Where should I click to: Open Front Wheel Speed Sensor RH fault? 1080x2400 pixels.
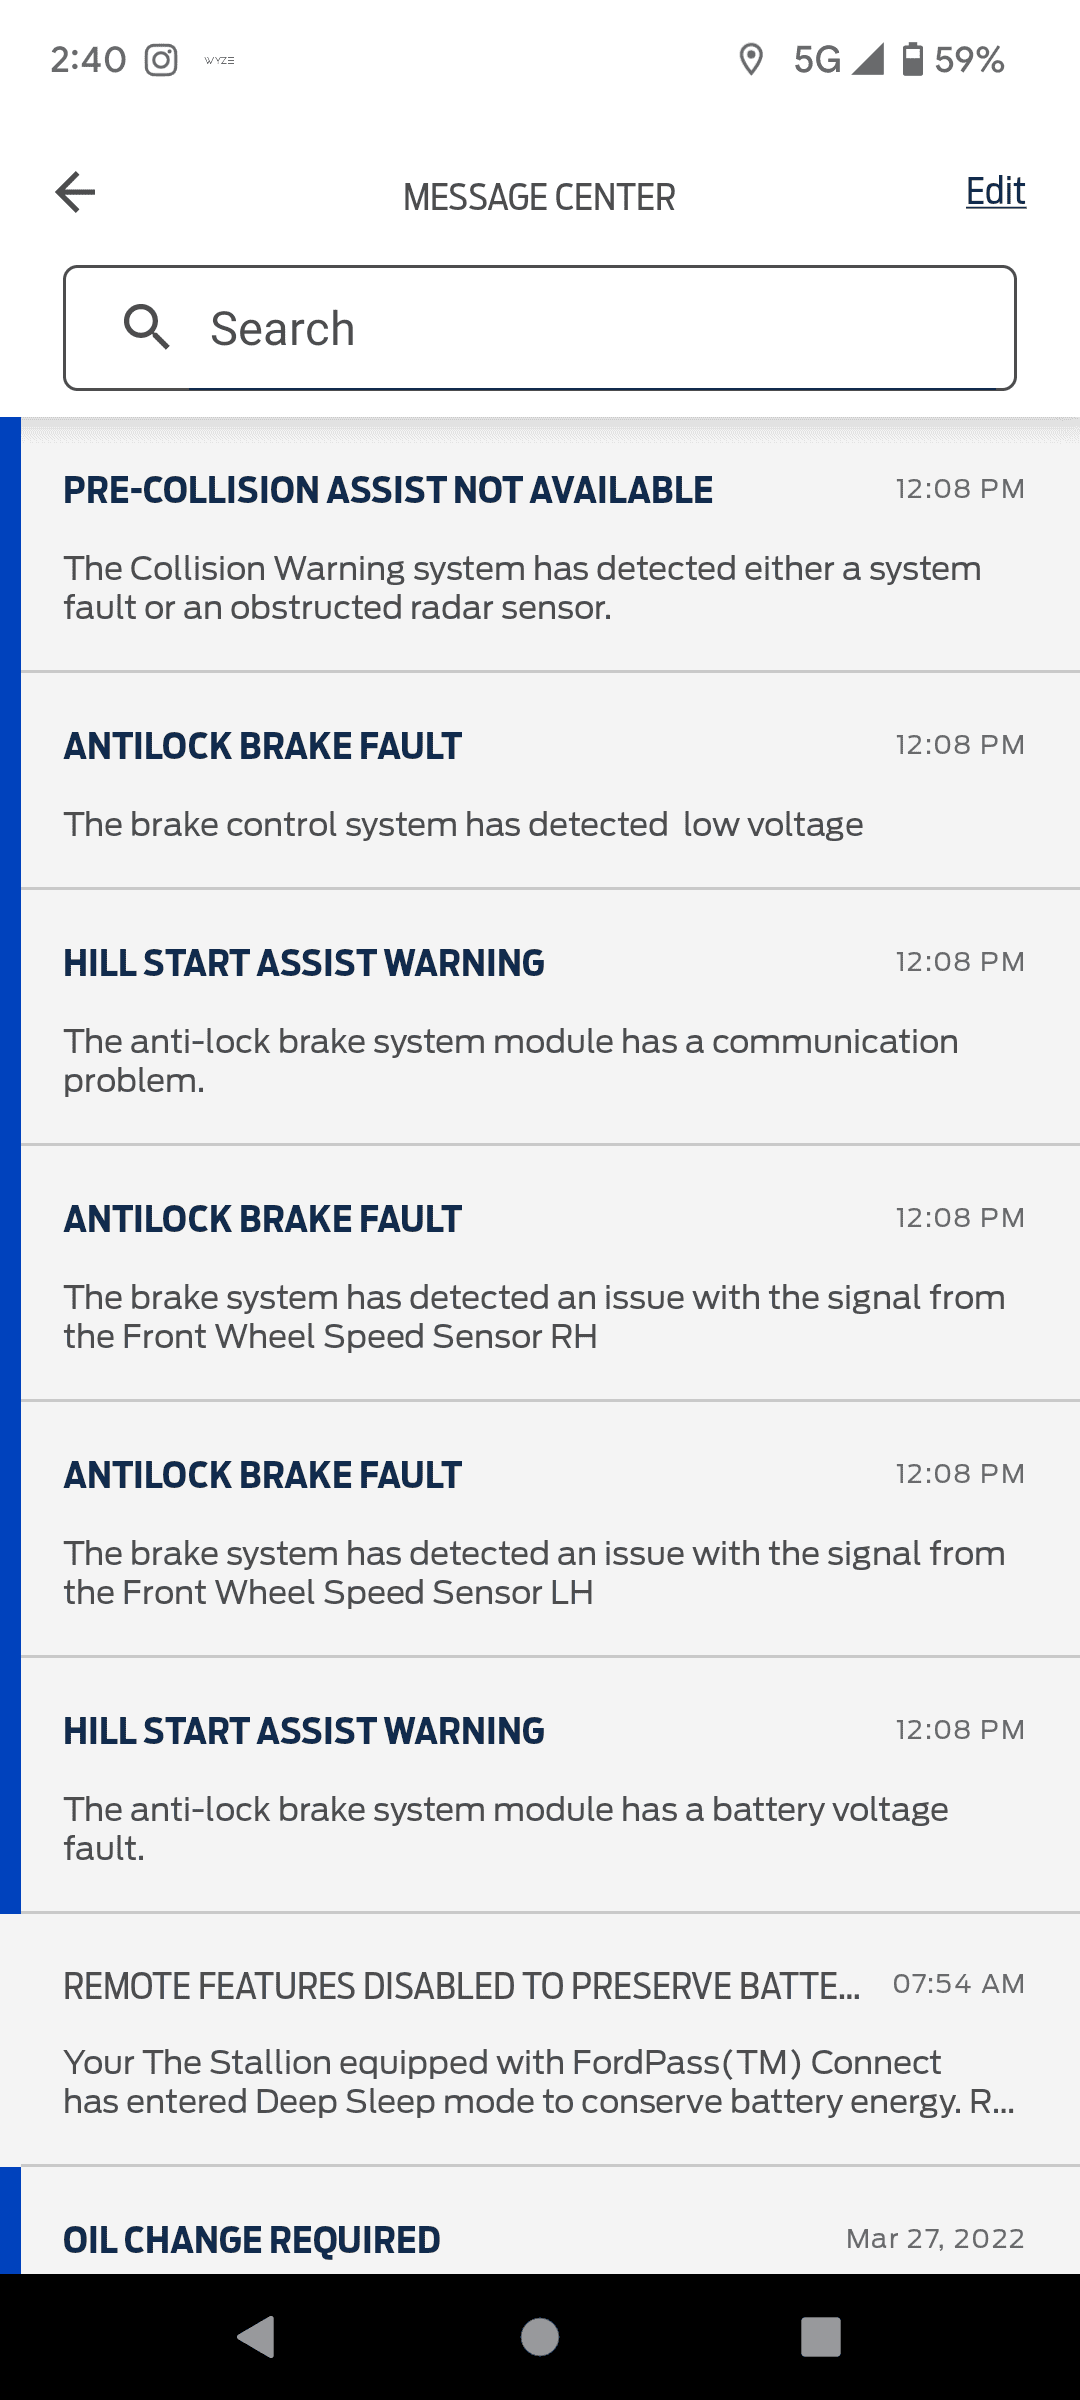[x=540, y=1274]
